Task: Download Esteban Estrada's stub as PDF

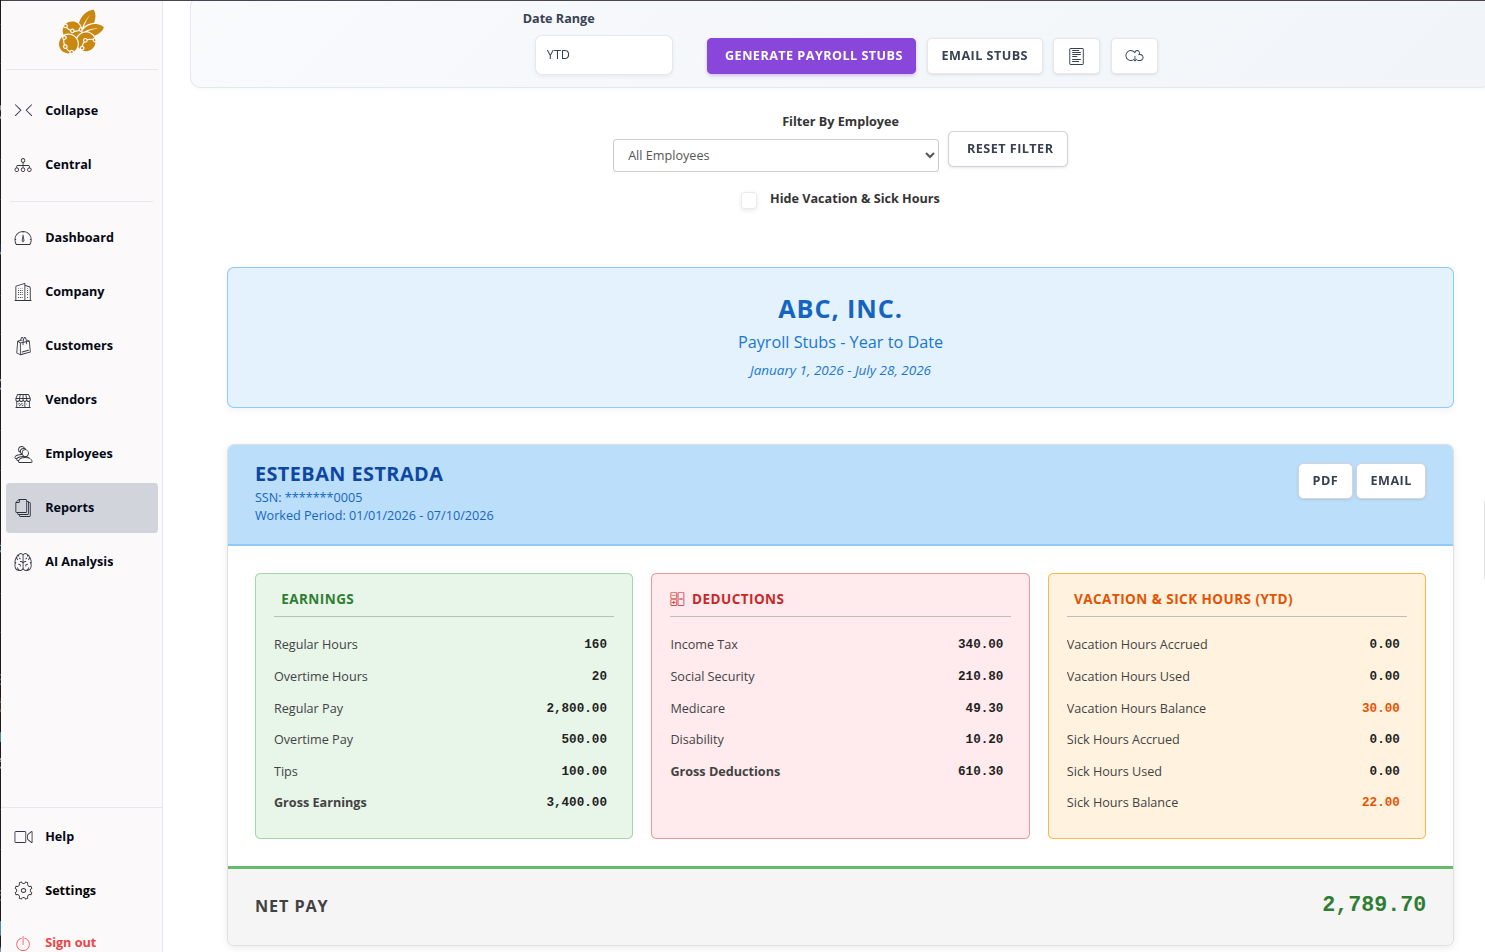Action: point(1325,481)
